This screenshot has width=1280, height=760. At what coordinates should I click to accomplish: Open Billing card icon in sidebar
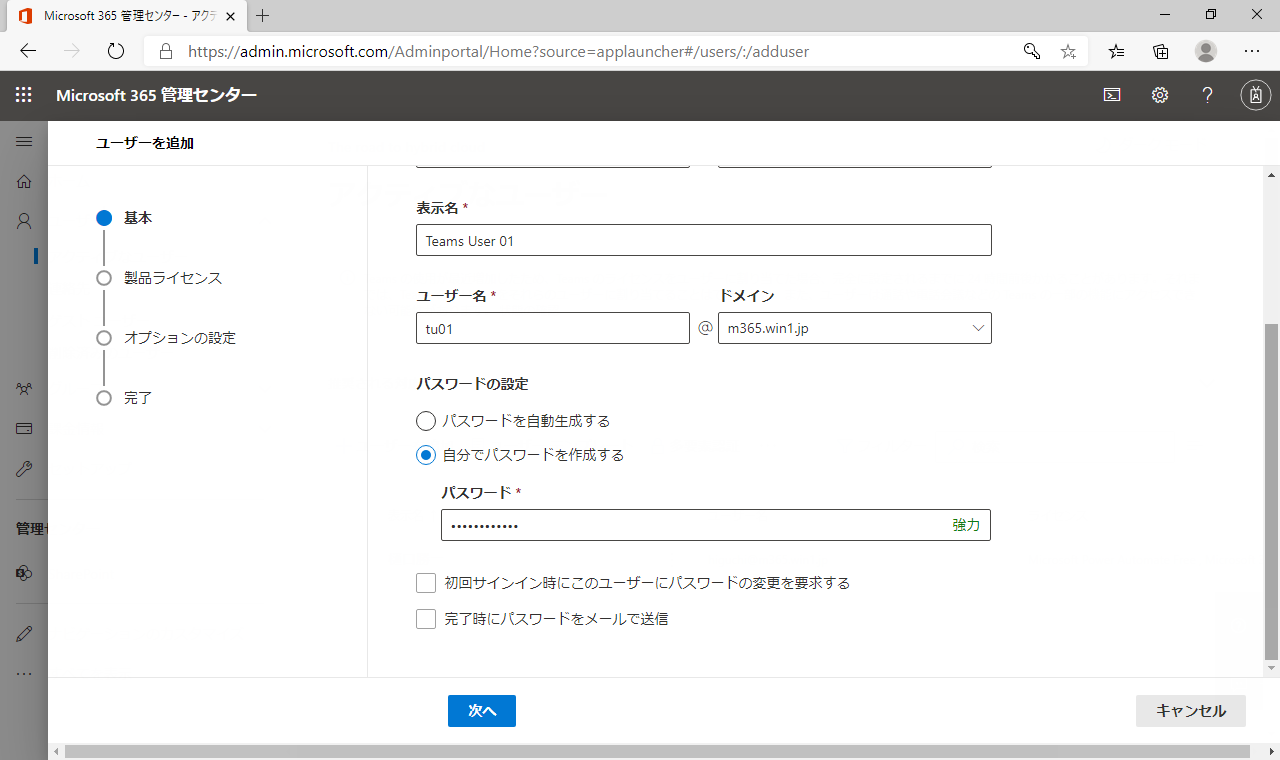pos(24,428)
